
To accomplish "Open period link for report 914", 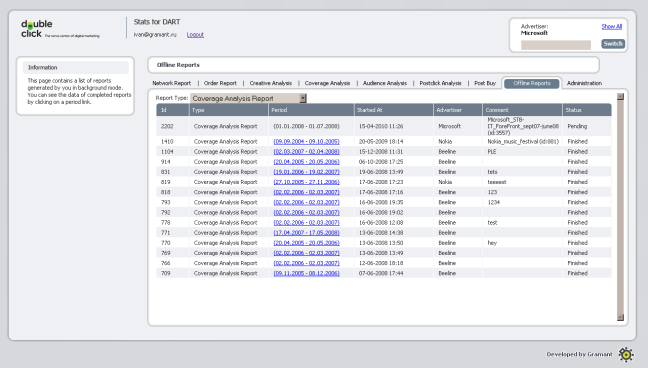I will point(306,162).
